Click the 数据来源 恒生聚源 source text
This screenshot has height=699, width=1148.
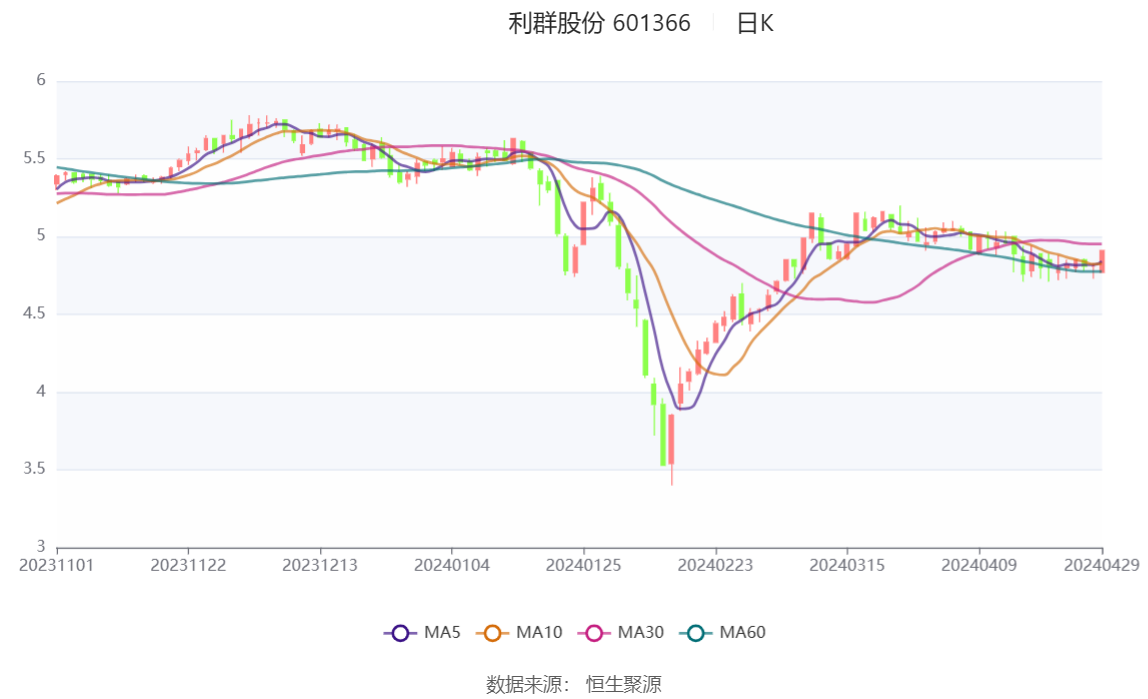point(574,684)
